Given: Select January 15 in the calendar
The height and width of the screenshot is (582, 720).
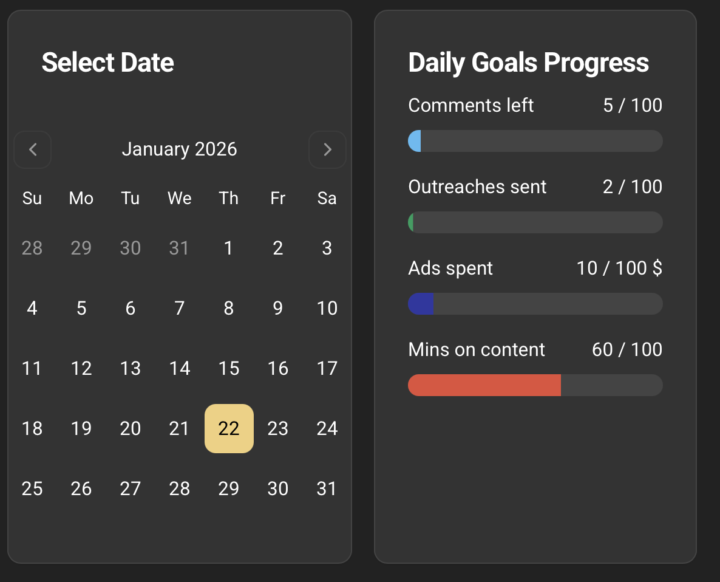Looking at the screenshot, I should point(229,368).
